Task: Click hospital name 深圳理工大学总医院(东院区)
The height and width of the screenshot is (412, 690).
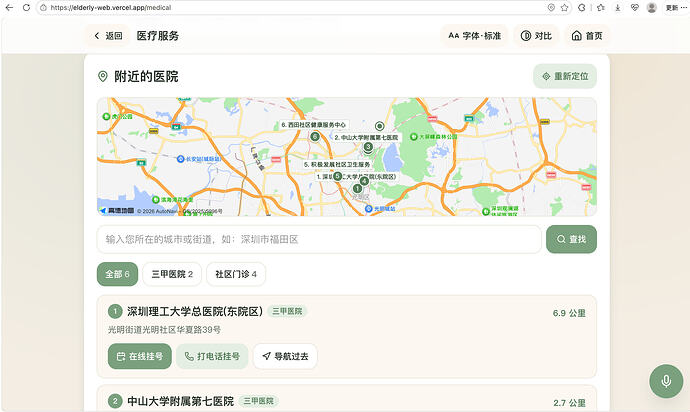Action: click(x=195, y=312)
